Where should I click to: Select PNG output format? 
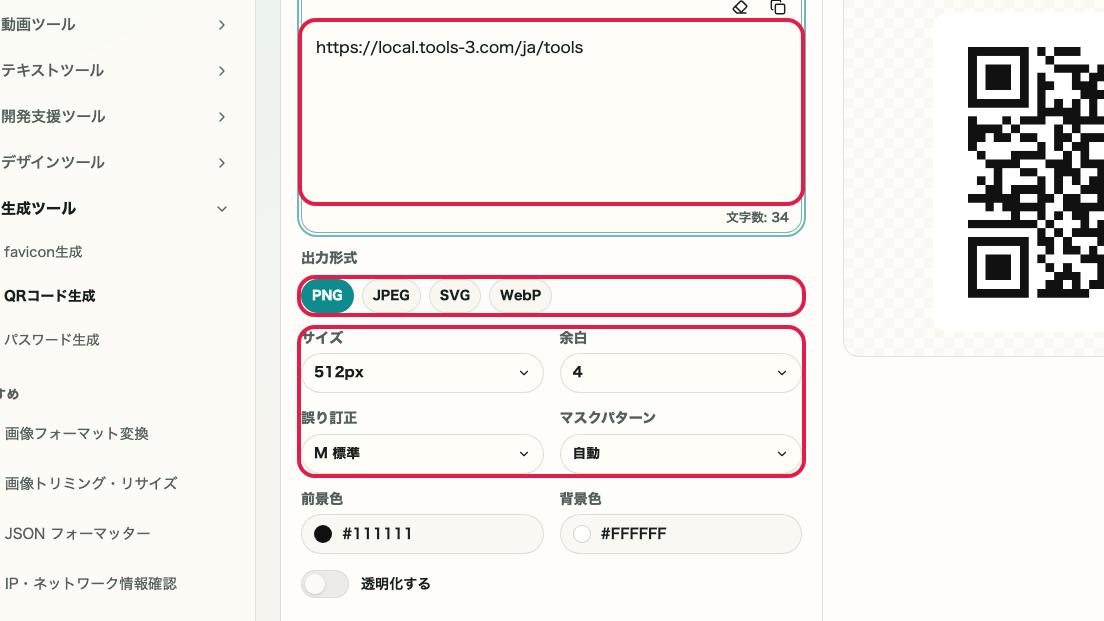[x=327, y=296]
